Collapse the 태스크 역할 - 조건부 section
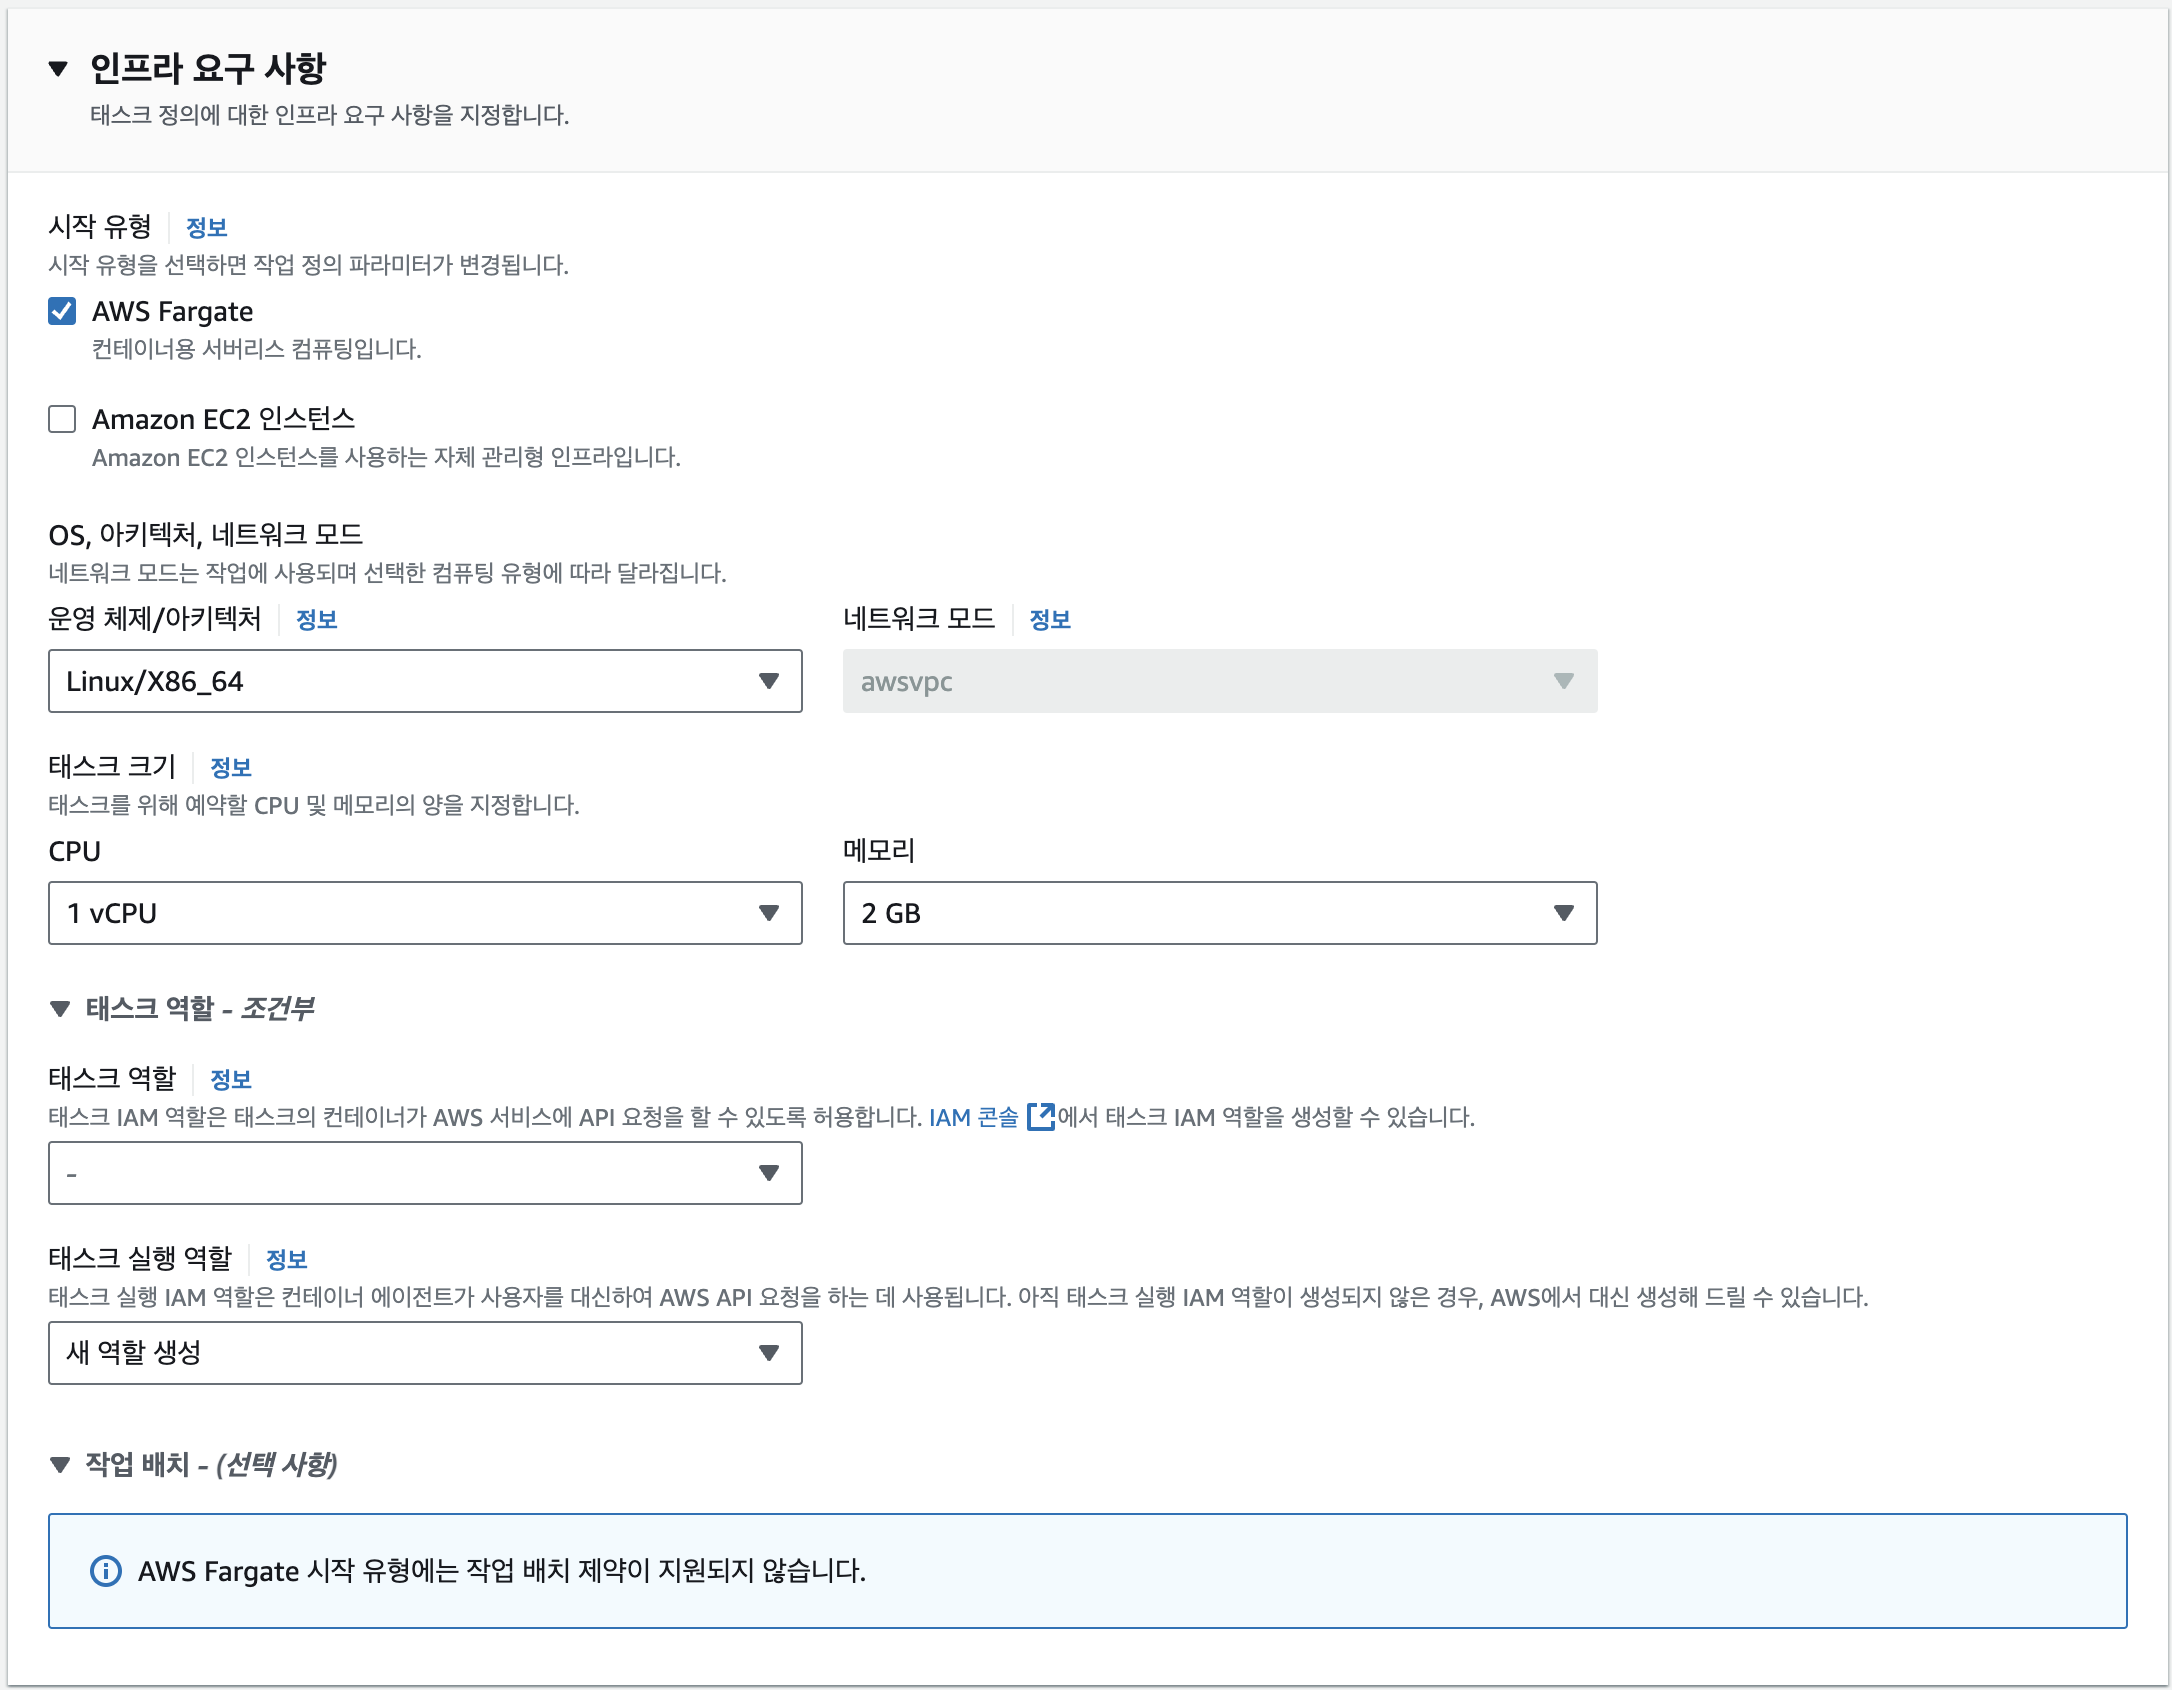 (x=60, y=1009)
